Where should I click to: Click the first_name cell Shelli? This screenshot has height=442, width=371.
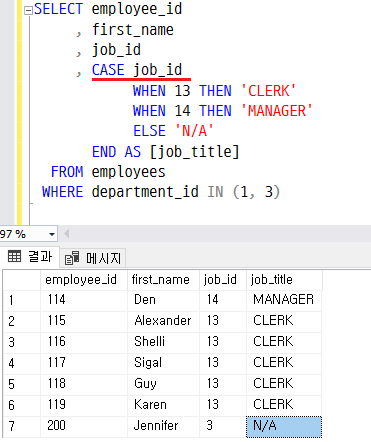pos(163,342)
